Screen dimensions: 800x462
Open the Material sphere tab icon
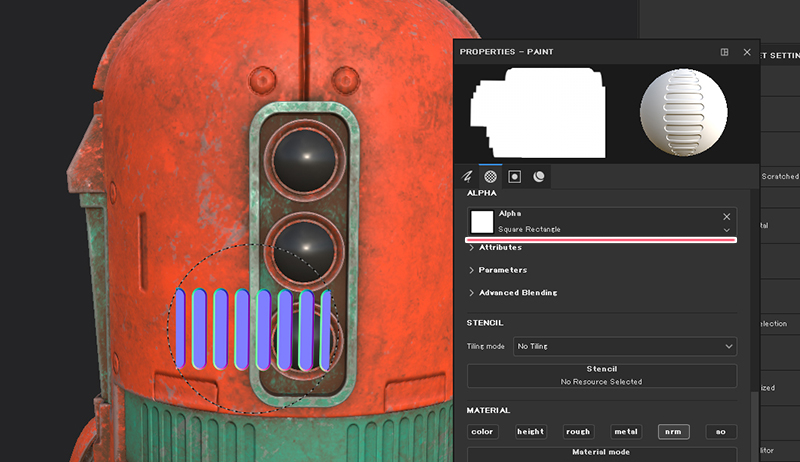(x=539, y=176)
